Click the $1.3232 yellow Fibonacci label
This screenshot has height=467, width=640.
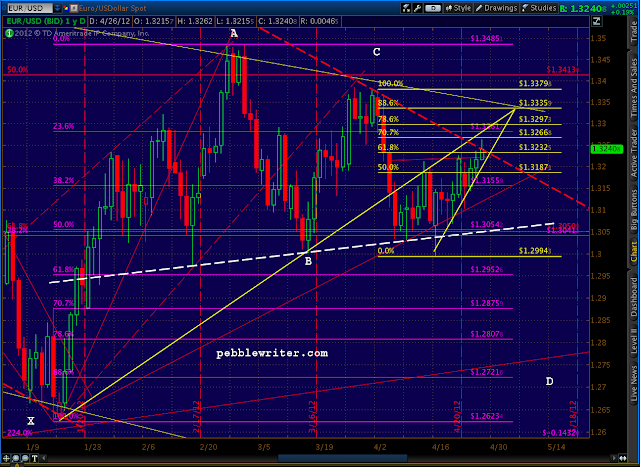535,147
